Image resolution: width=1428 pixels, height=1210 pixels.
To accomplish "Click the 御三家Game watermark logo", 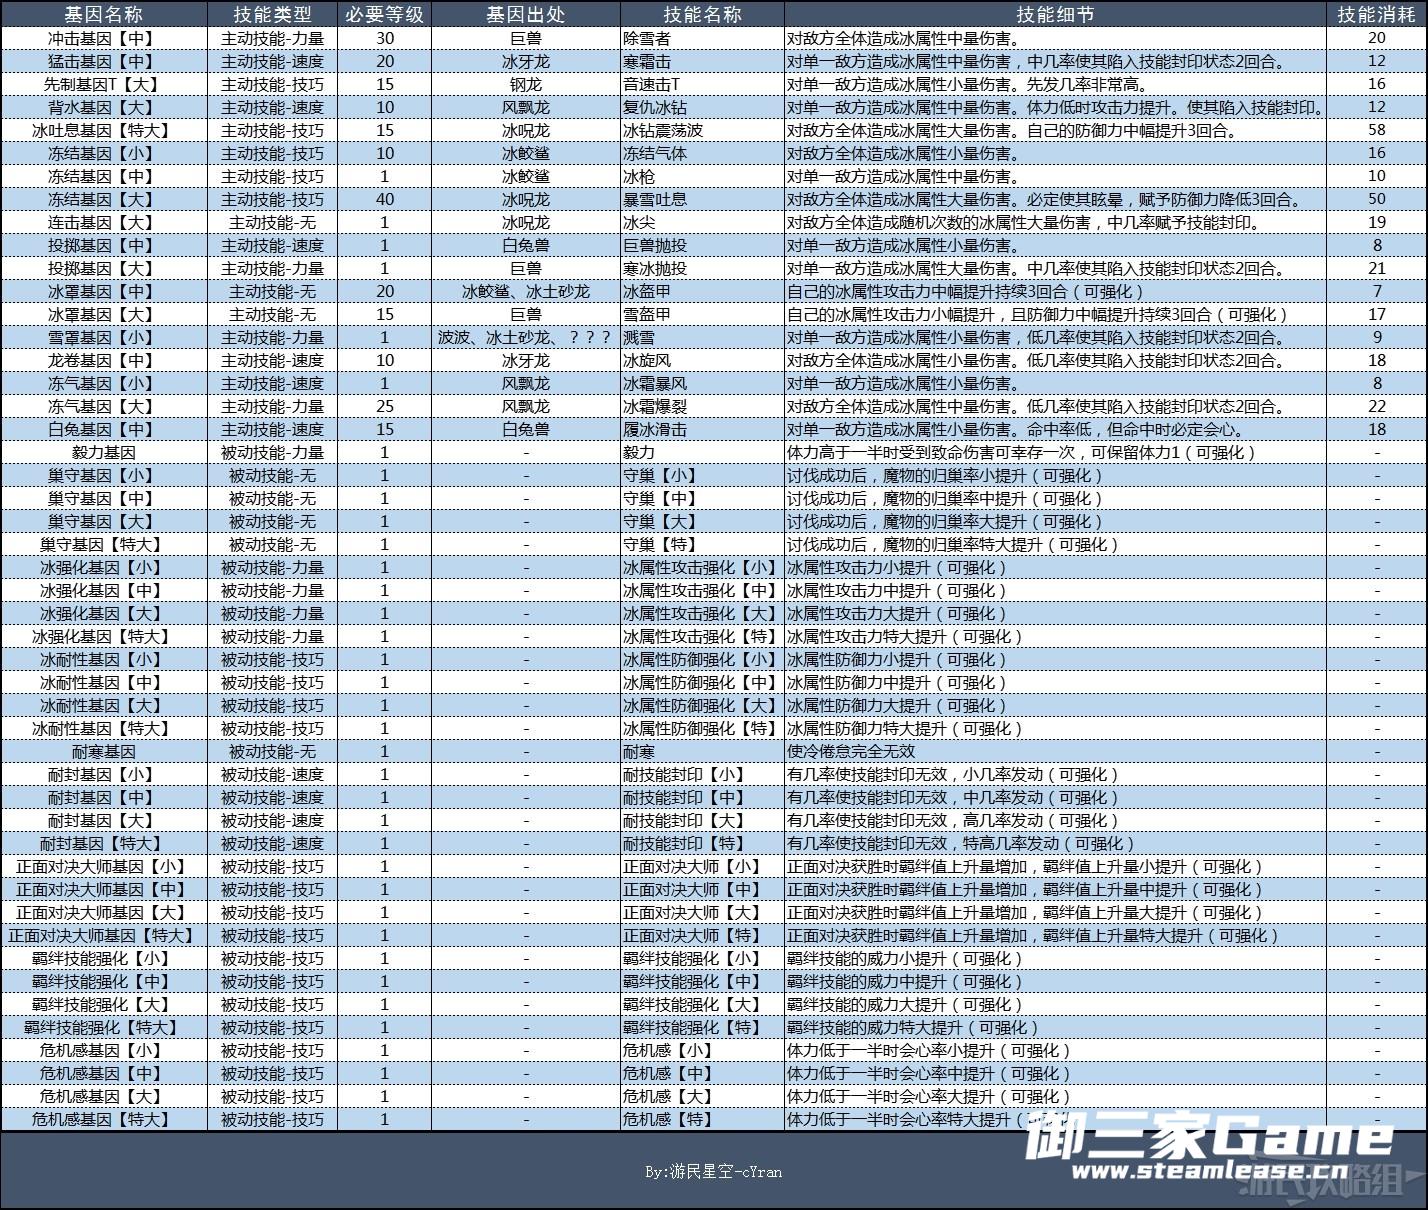I will pos(1210,1136).
